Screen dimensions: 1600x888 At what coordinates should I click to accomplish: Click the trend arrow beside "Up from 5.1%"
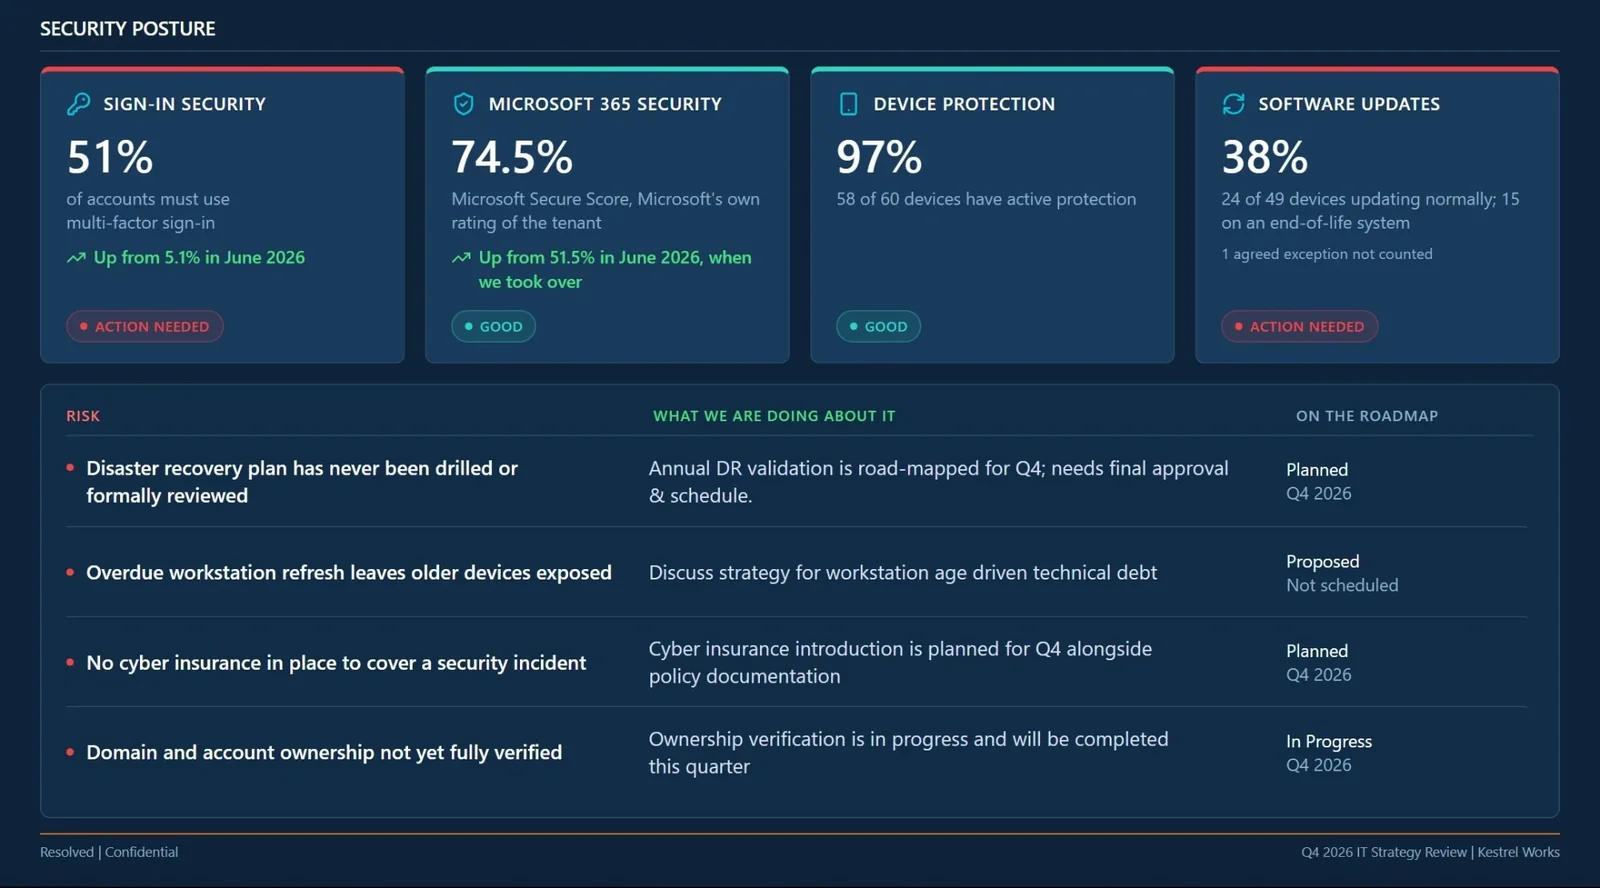point(76,258)
